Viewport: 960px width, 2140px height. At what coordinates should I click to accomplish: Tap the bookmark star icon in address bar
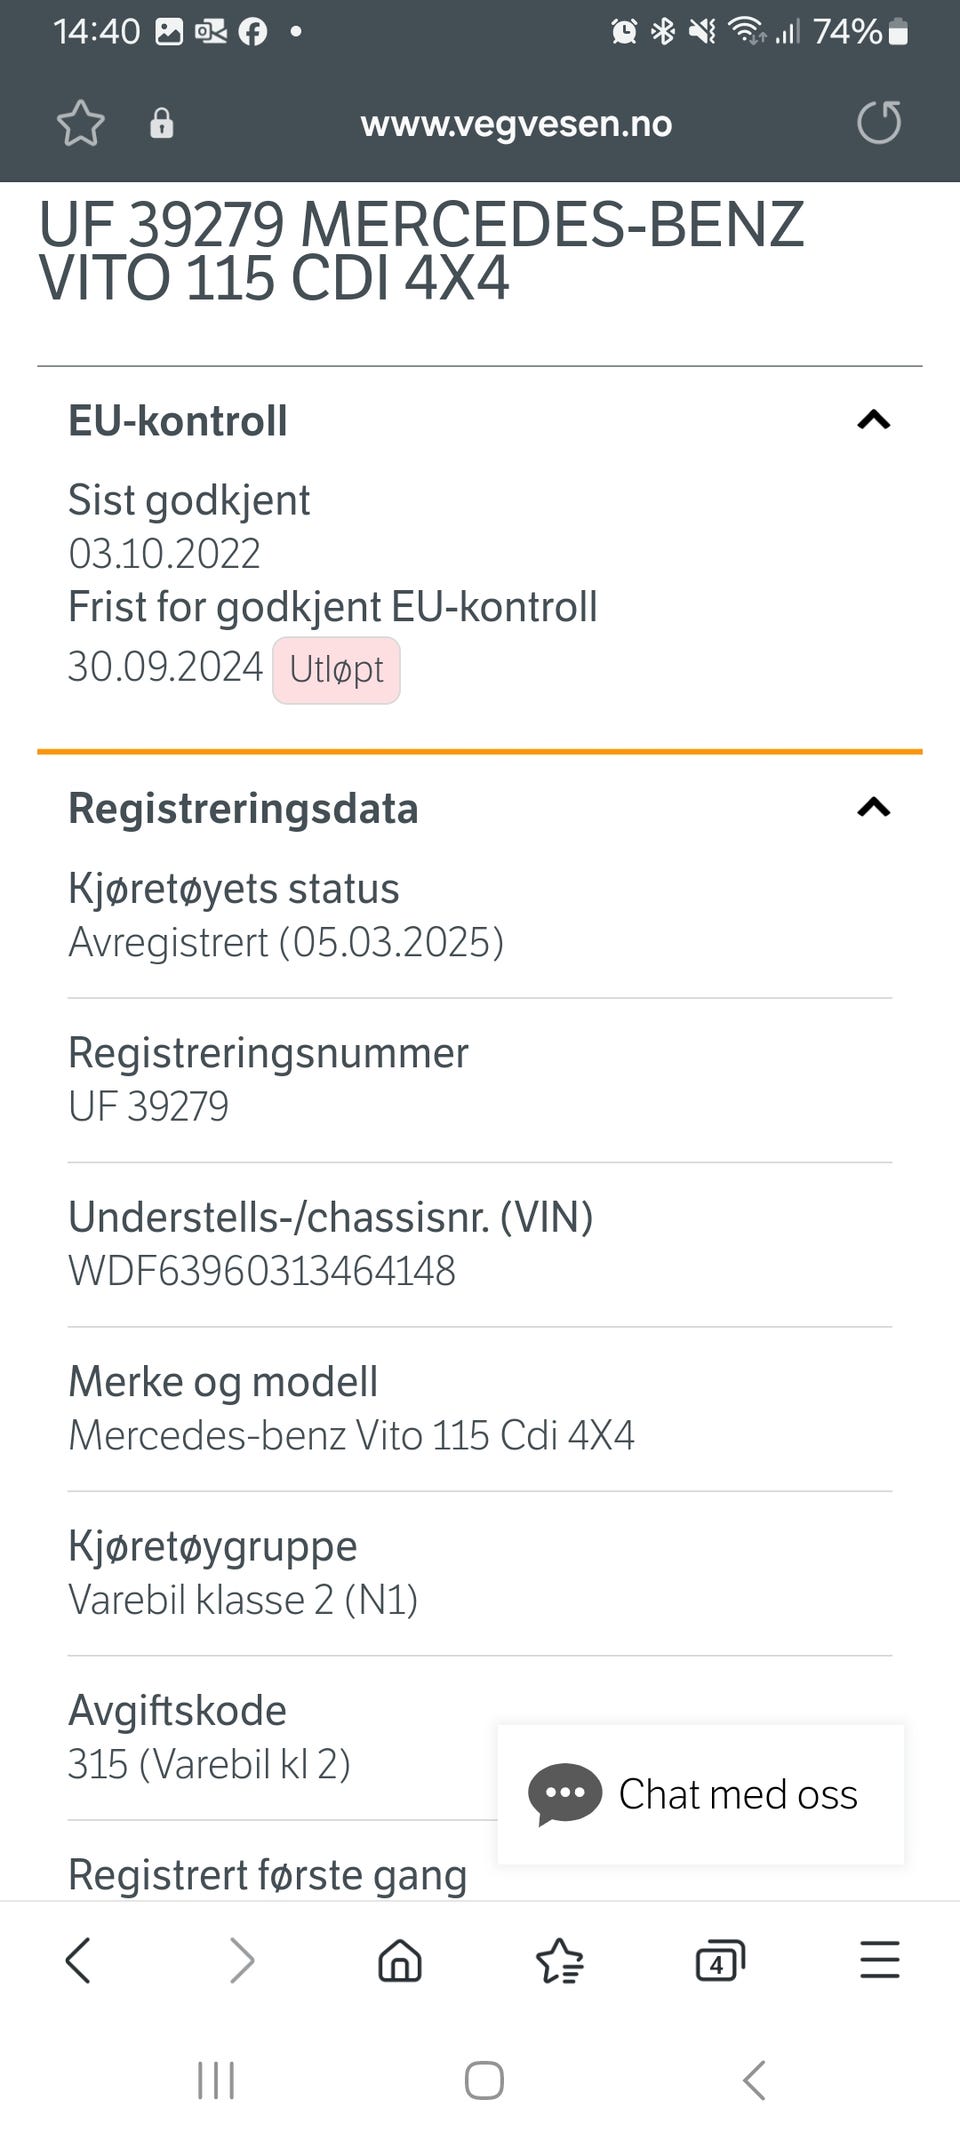(x=80, y=124)
